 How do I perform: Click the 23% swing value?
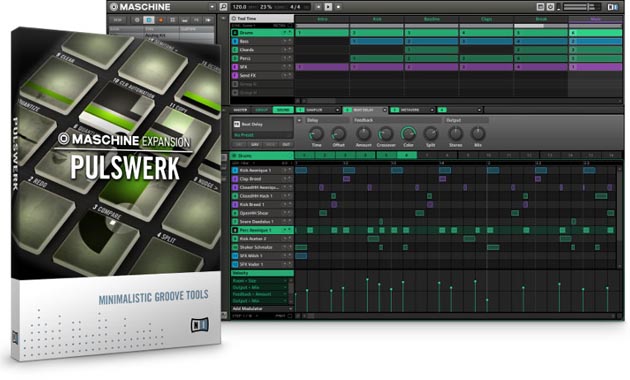pos(266,7)
